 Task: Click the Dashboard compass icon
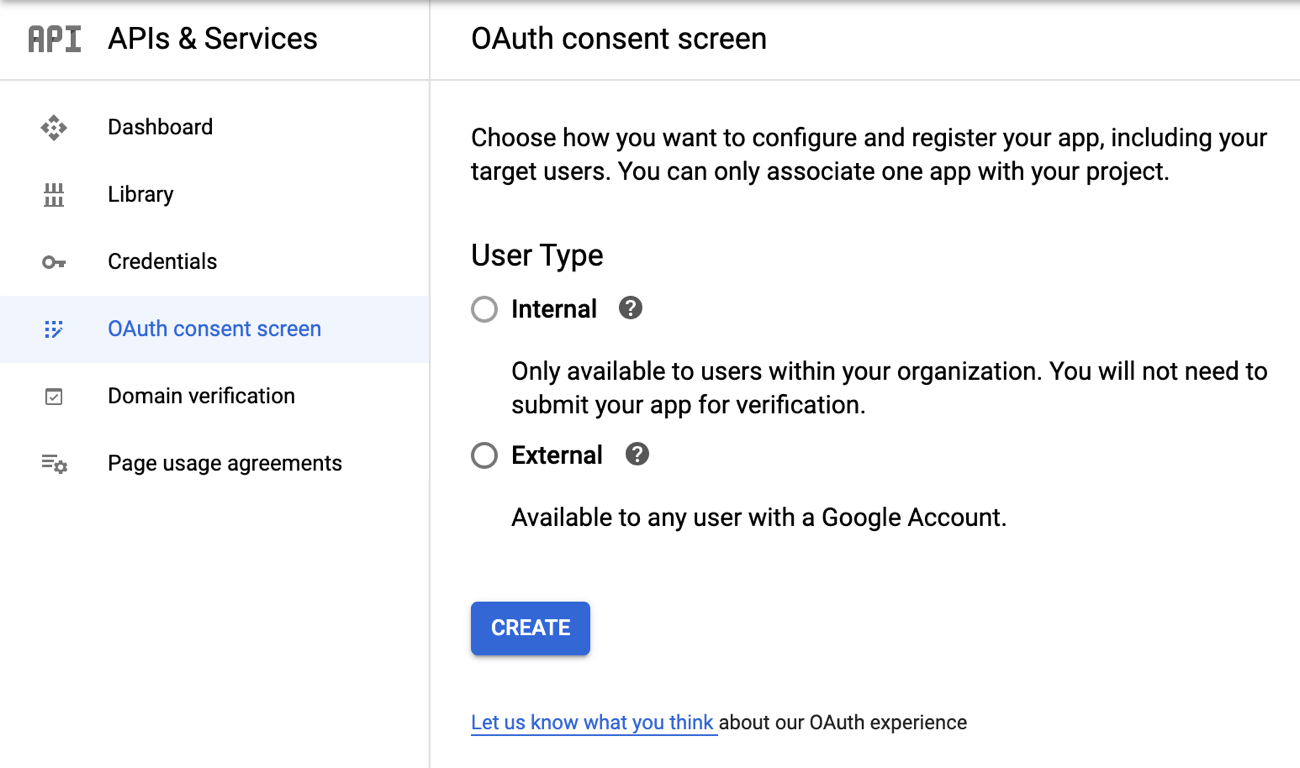[x=55, y=127]
